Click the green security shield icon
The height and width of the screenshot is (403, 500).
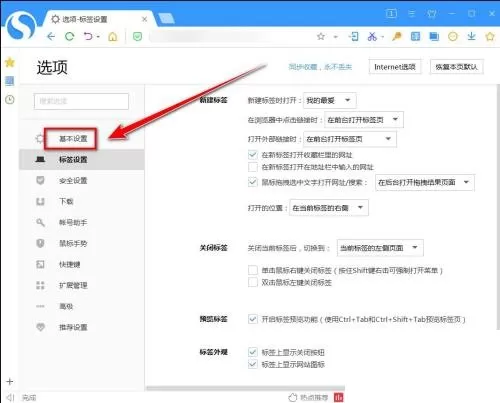tap(137, 36)
